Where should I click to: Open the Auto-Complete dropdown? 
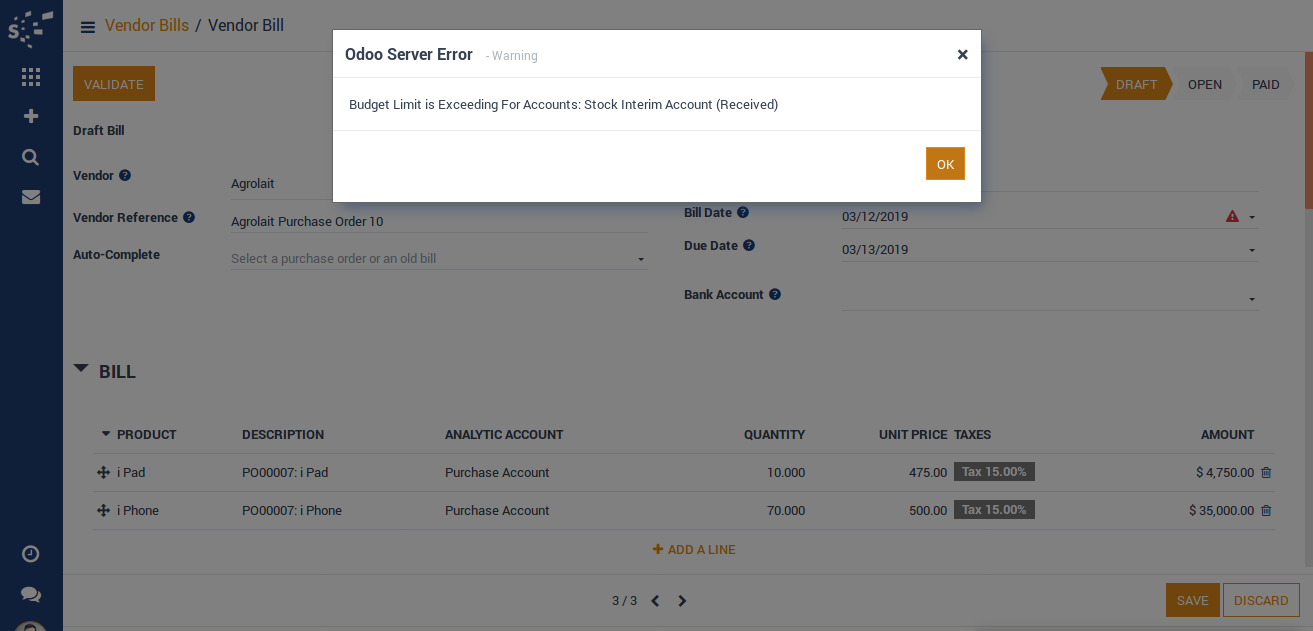tap(640, 259)
